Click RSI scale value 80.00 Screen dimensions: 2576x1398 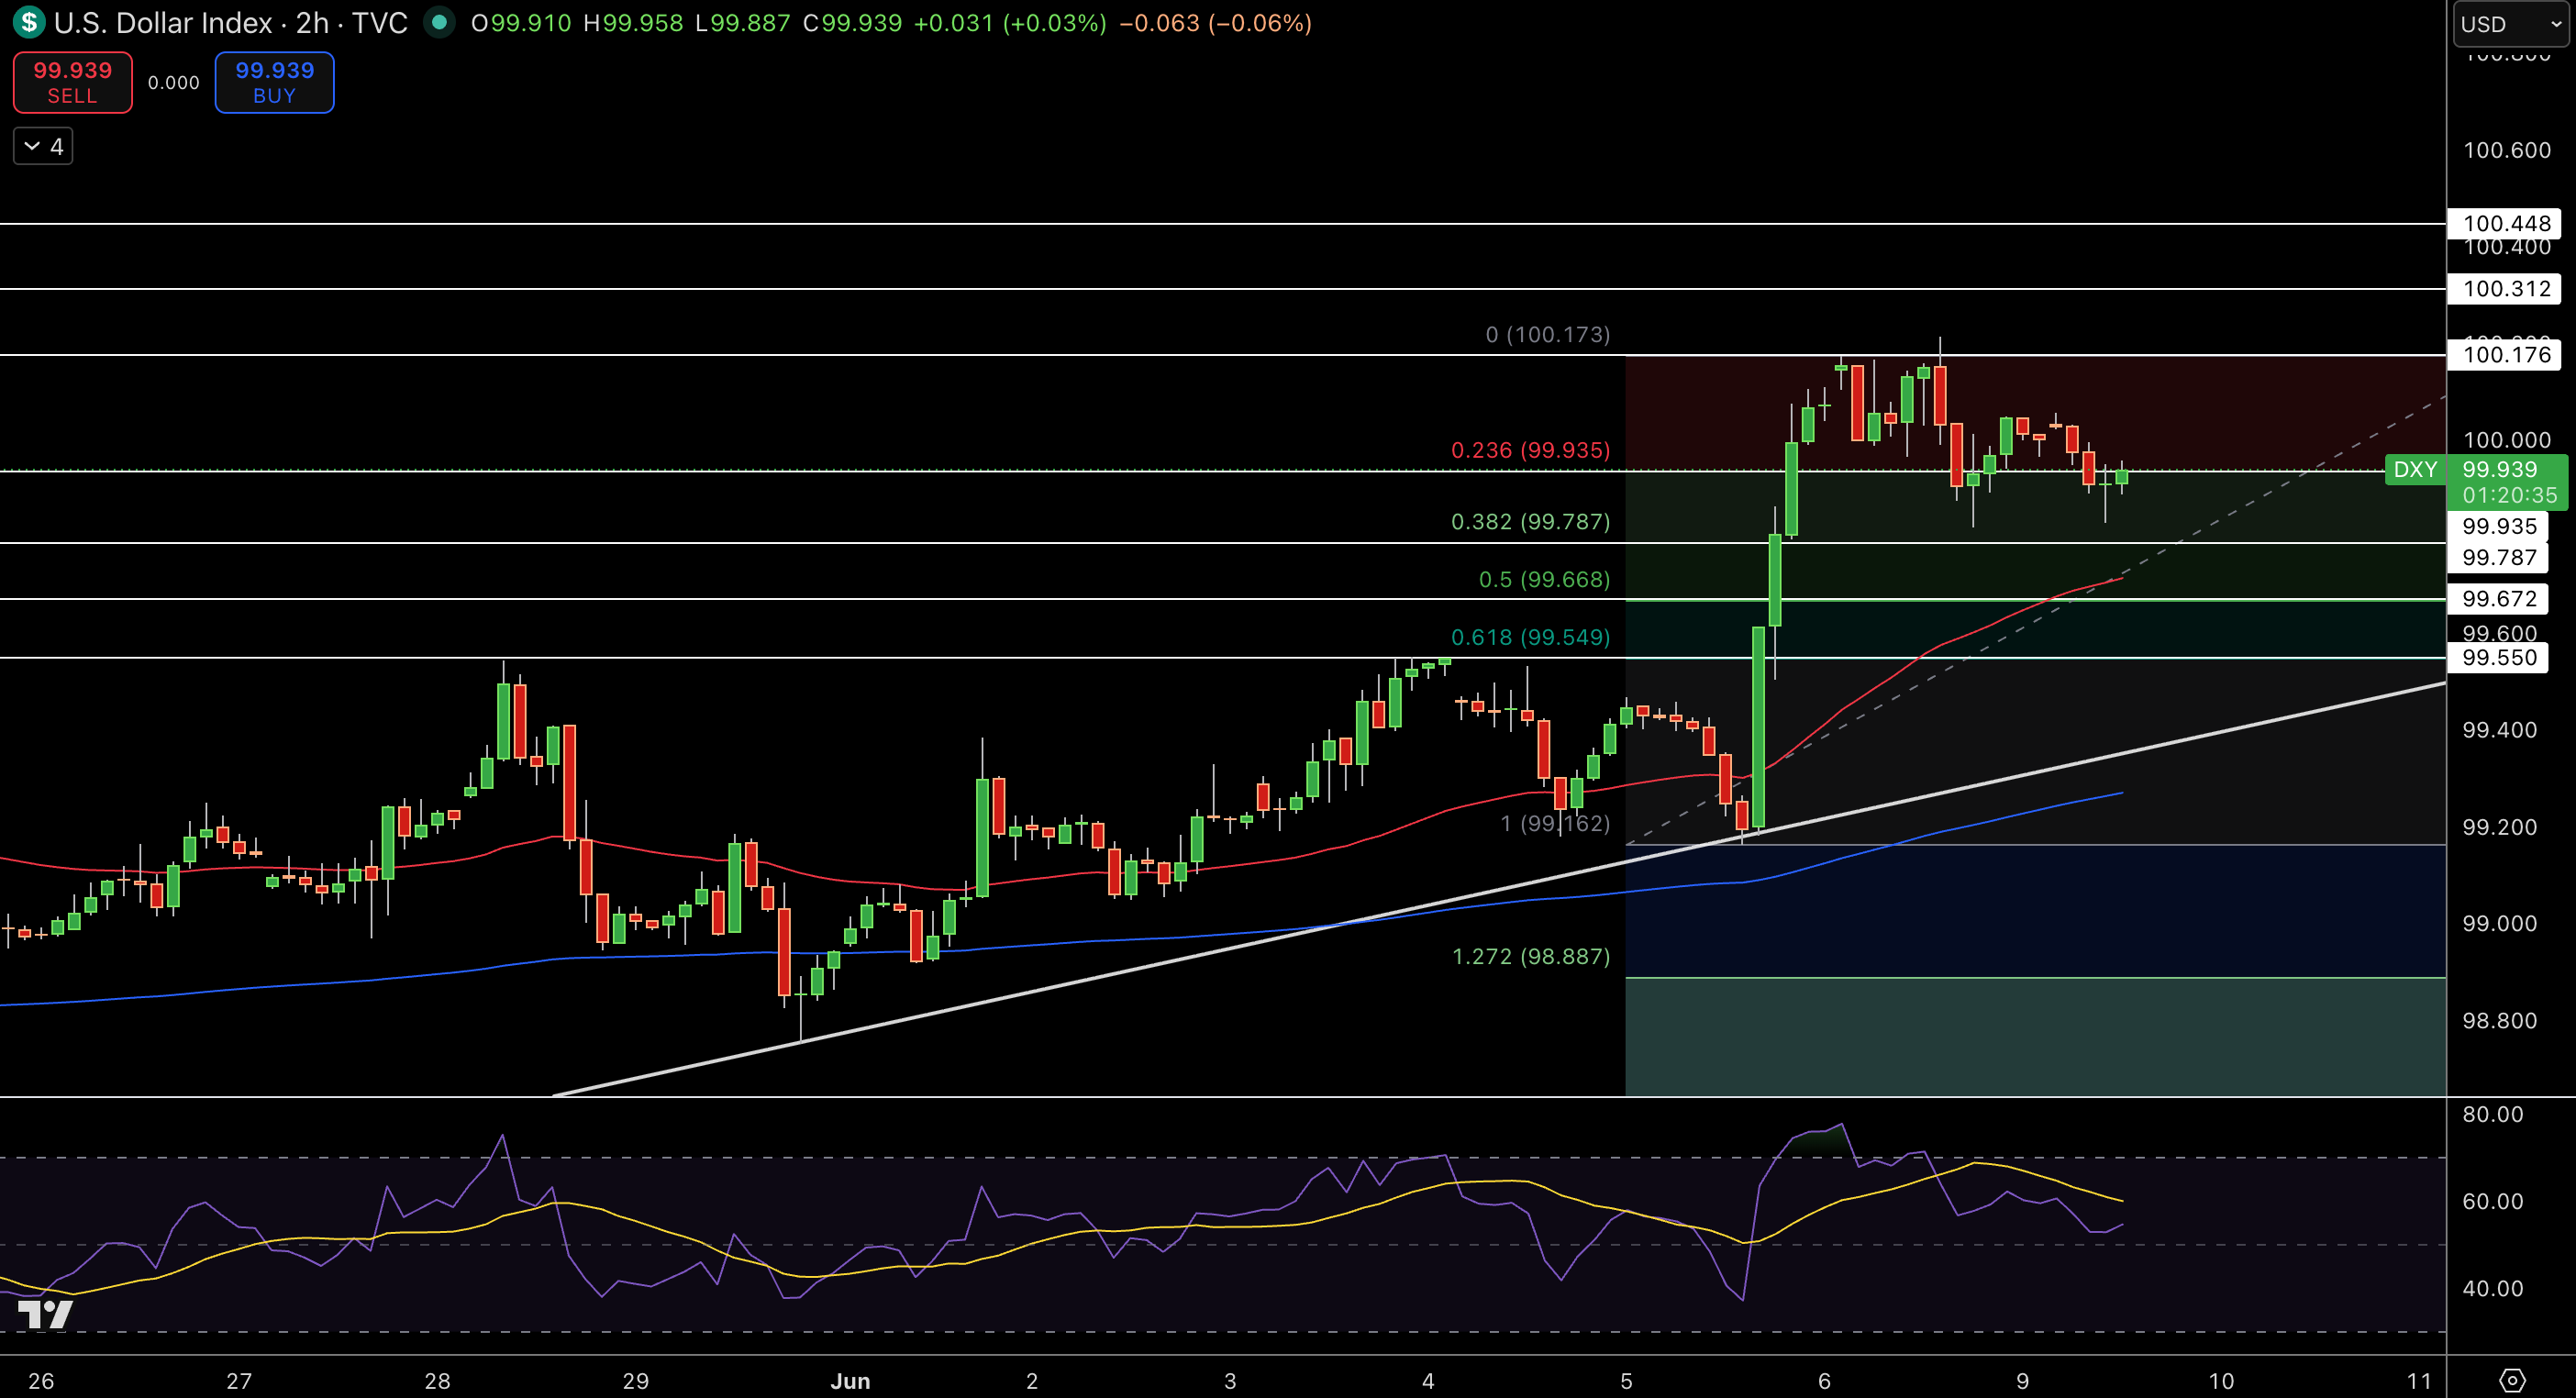point(2492,1114)
